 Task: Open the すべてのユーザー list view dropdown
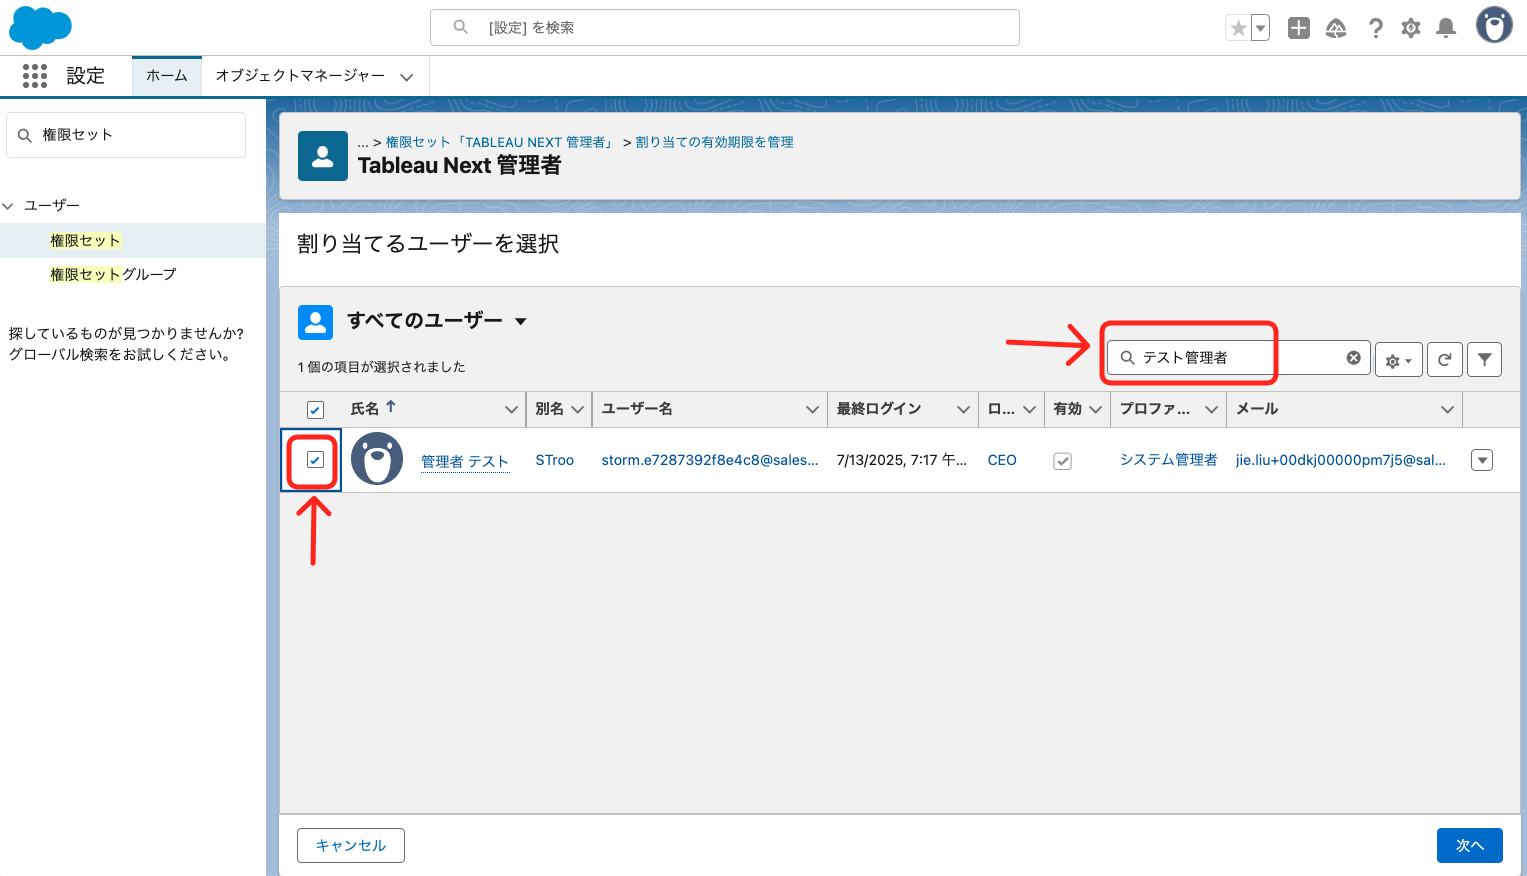click(x=521, y=322)
